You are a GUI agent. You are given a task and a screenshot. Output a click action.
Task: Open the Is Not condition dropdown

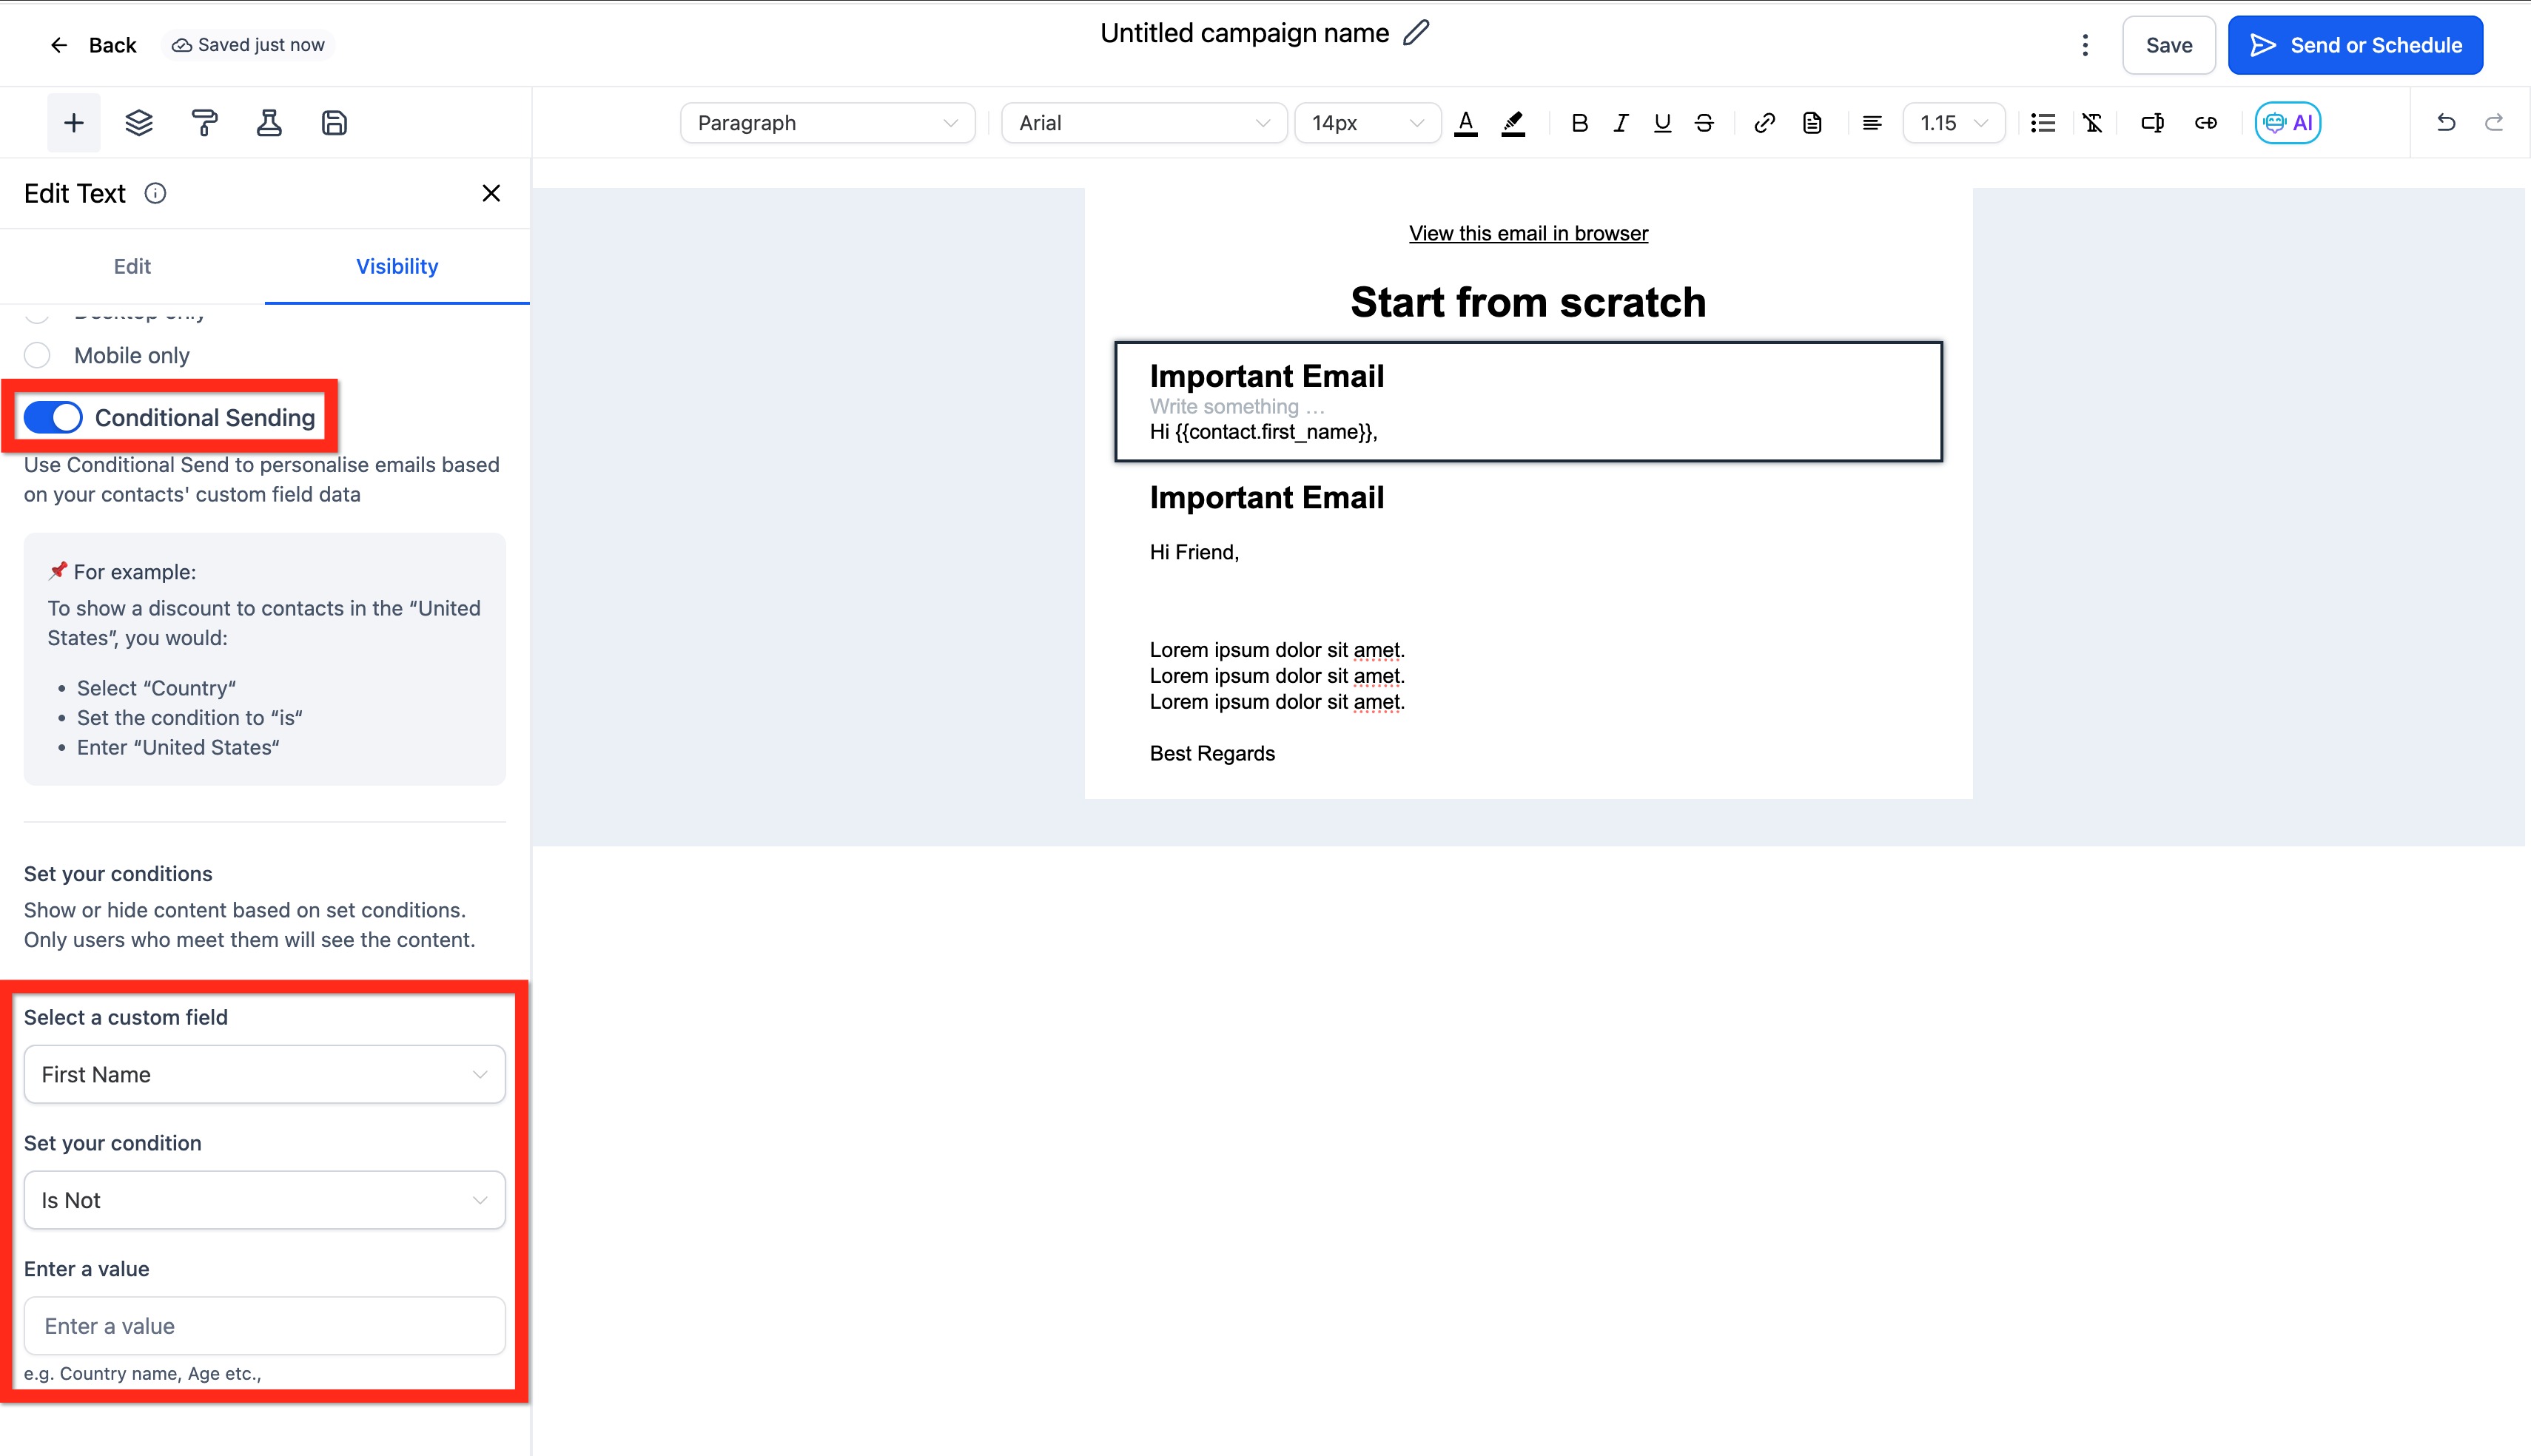coord(264,1200)
